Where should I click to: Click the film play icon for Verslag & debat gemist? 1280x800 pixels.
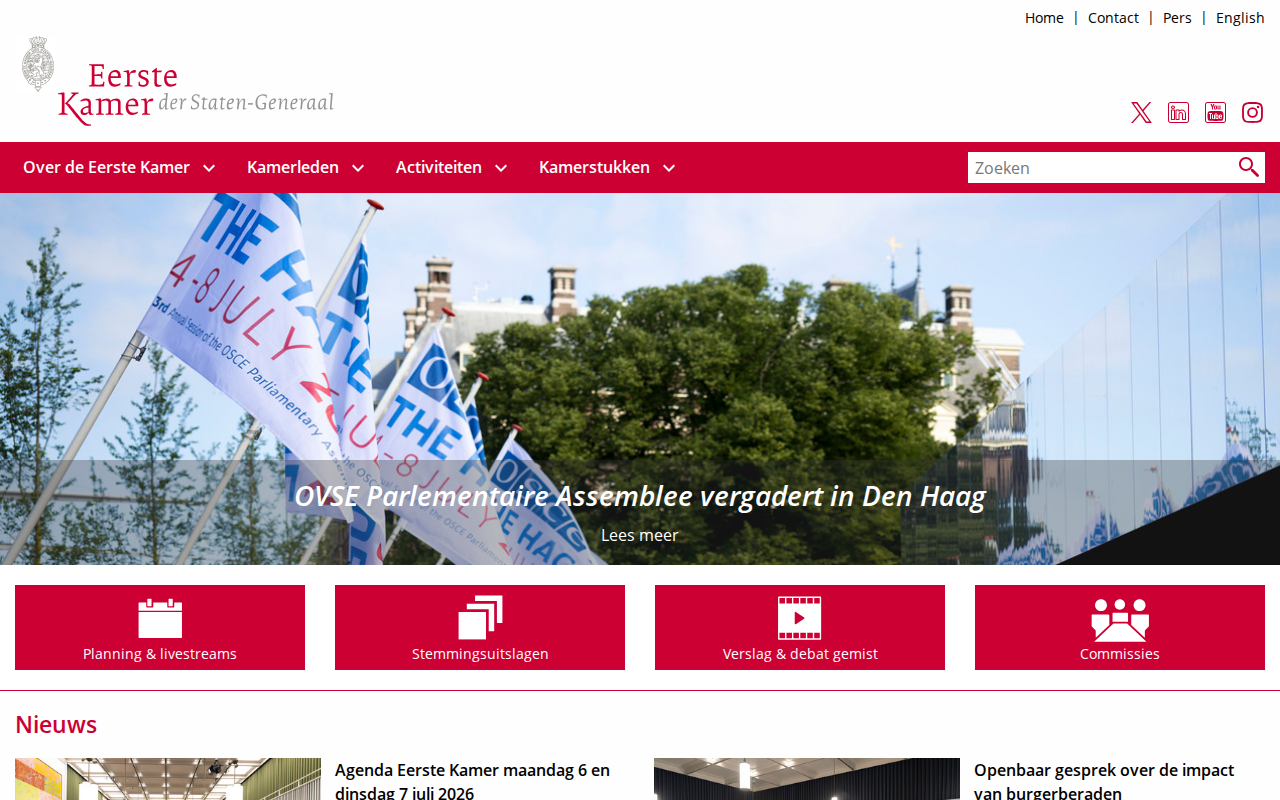pyautogui.click(x=800, y=618)
